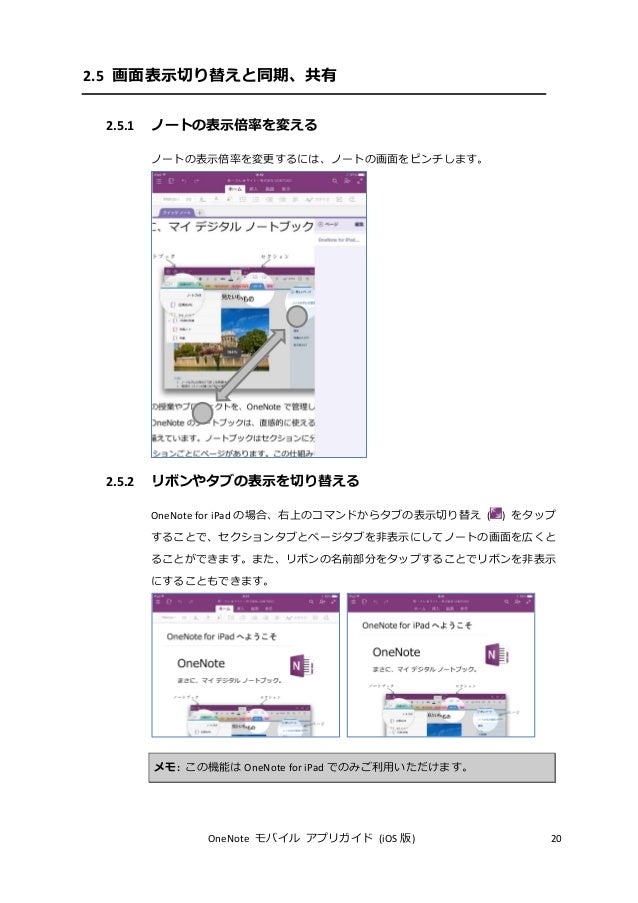The width and height of the screenshot is (638, 903).
Task: Click the heading 2.5.2 リボンやタブの表示を切り替える
Action: pyautogui.click(x=232, y=481)
